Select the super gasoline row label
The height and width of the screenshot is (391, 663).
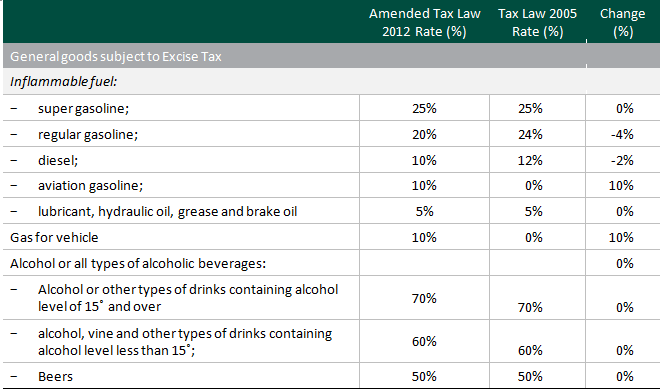click(83, 108)
